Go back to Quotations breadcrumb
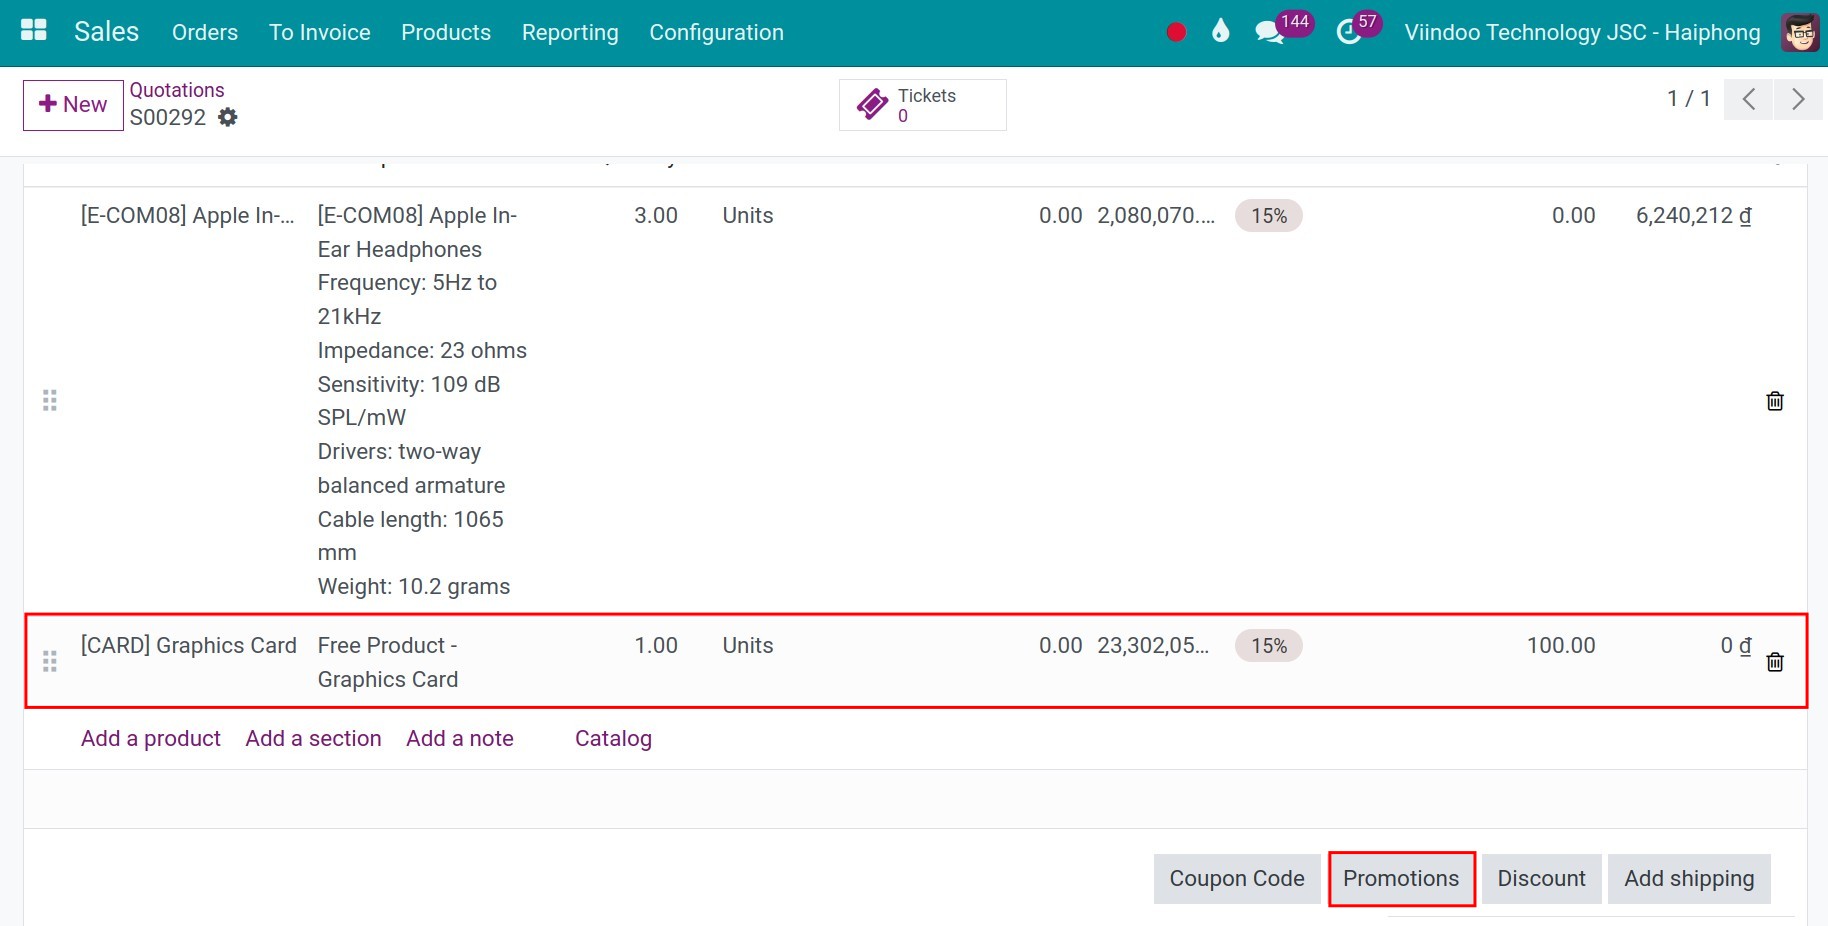This screenshot has width=1828, height=926. [177, 90]
